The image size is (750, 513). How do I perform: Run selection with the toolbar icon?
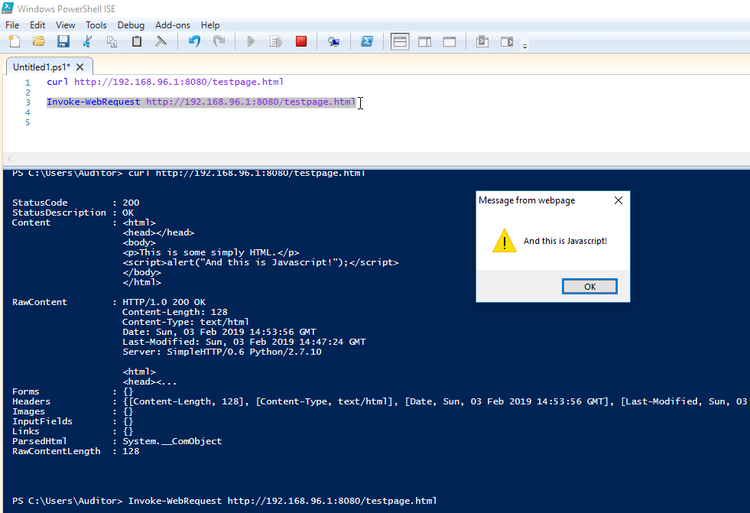(x=276, y=42)
